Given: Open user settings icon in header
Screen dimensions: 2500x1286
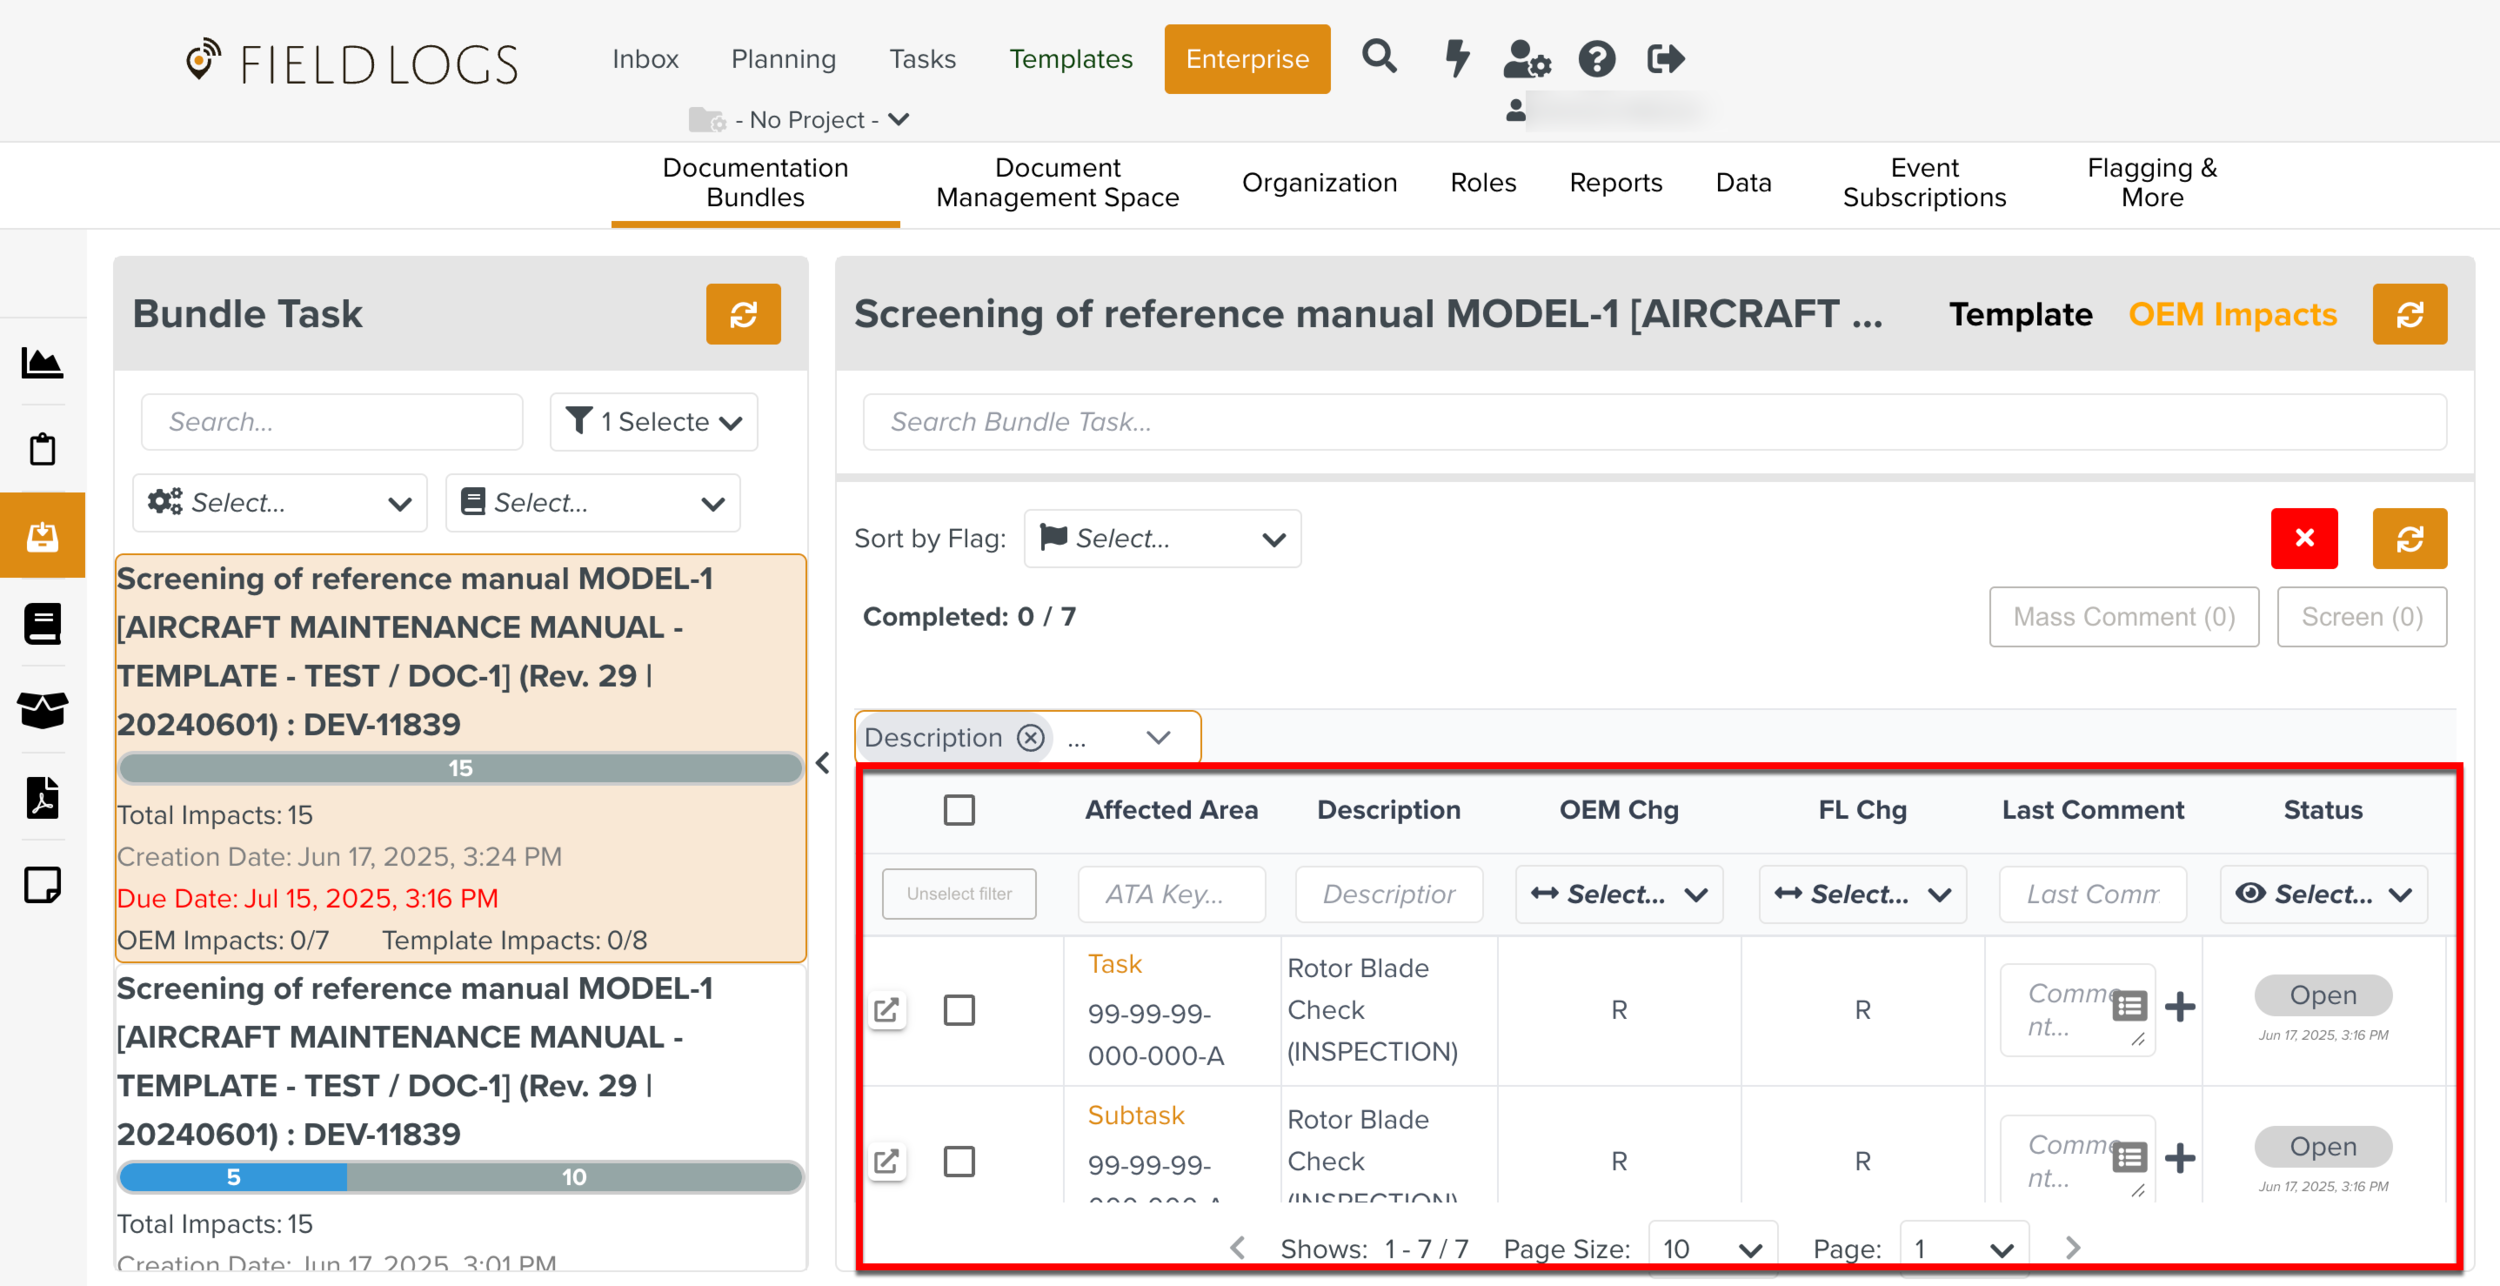Looking at the screenshot, I should tap(1526, 59).
